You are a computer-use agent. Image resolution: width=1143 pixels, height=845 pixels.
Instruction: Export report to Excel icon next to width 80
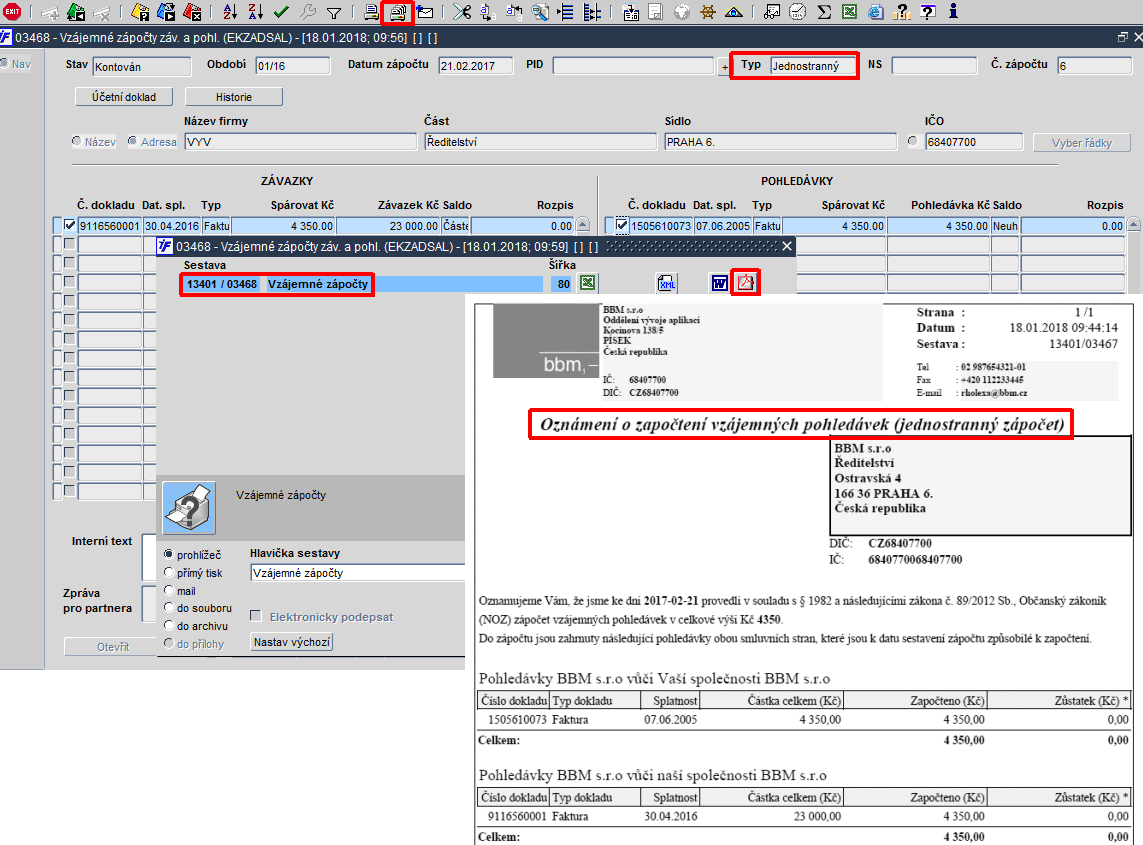tap(588, 283)
